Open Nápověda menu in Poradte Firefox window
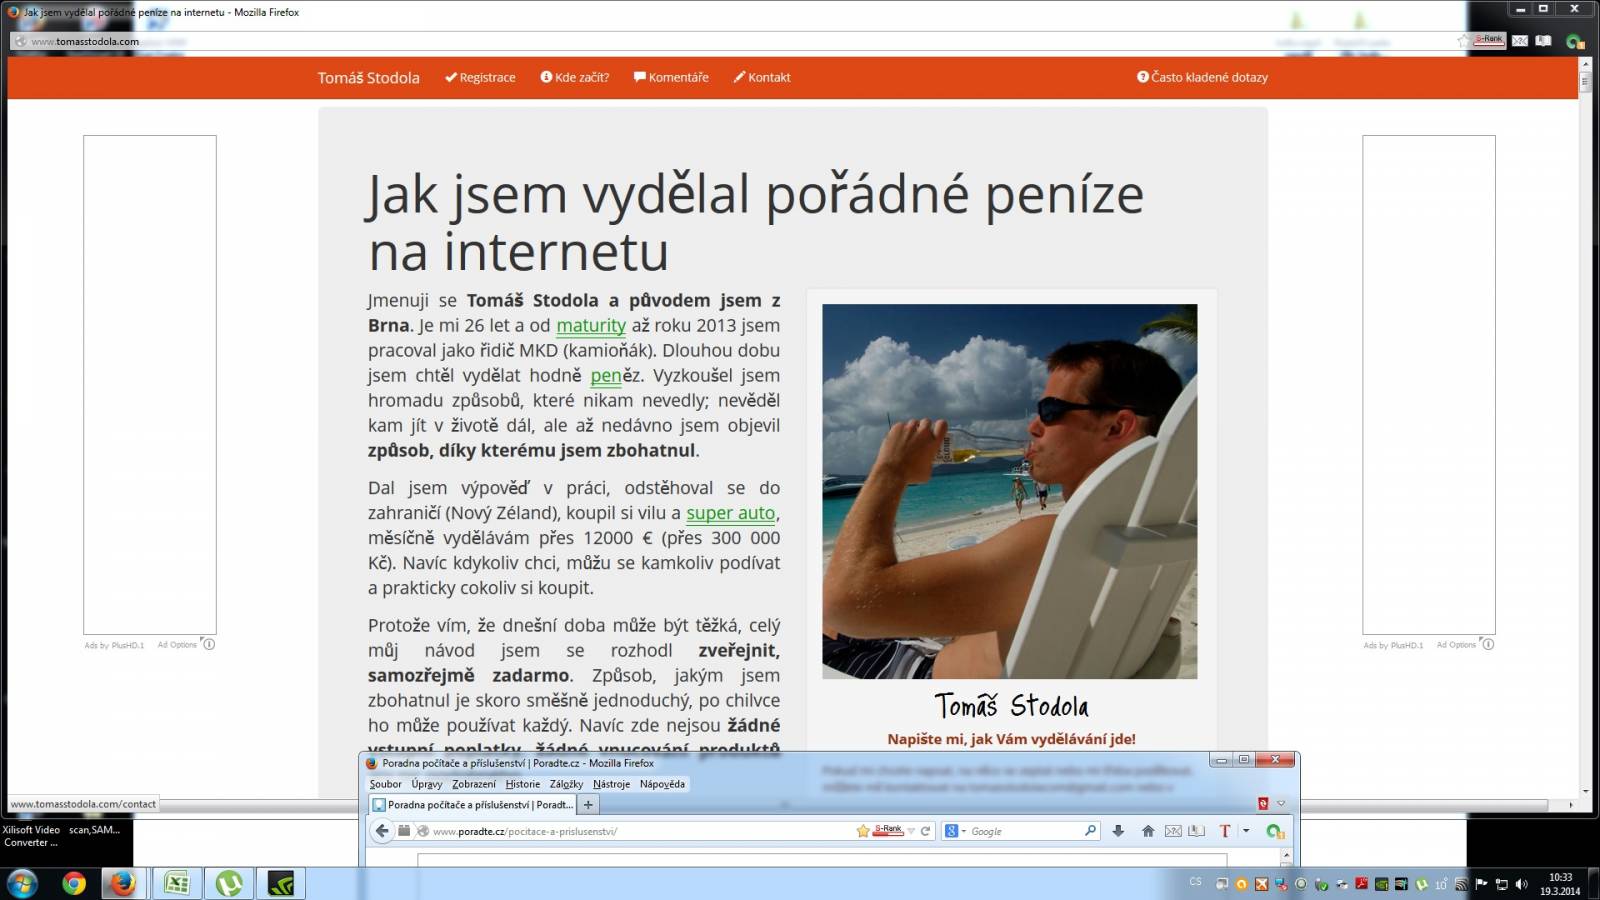This screenshot has width=1600, height=900. click(662, 784)
